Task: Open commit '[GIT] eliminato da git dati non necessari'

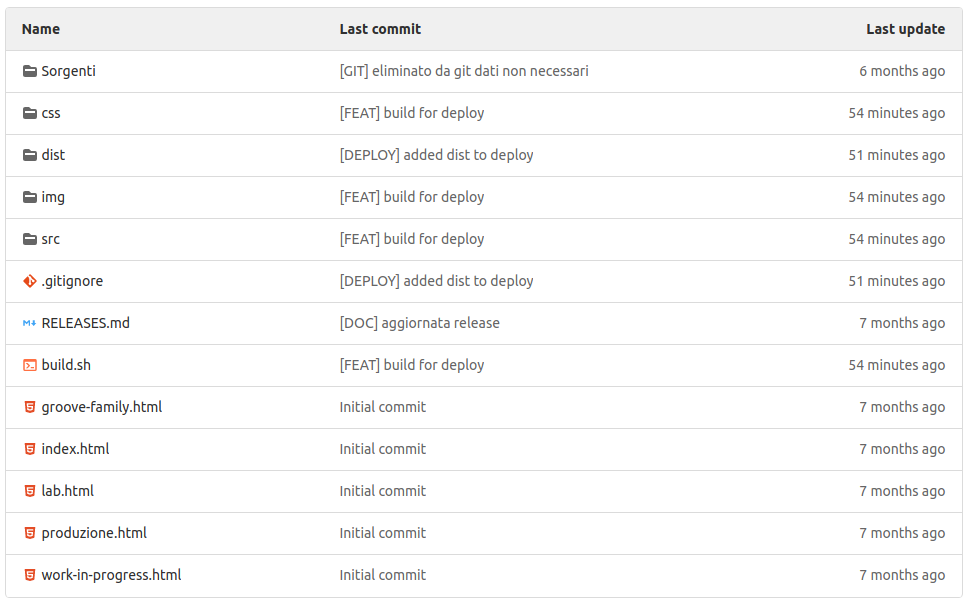Action: [x=464, y=71]
